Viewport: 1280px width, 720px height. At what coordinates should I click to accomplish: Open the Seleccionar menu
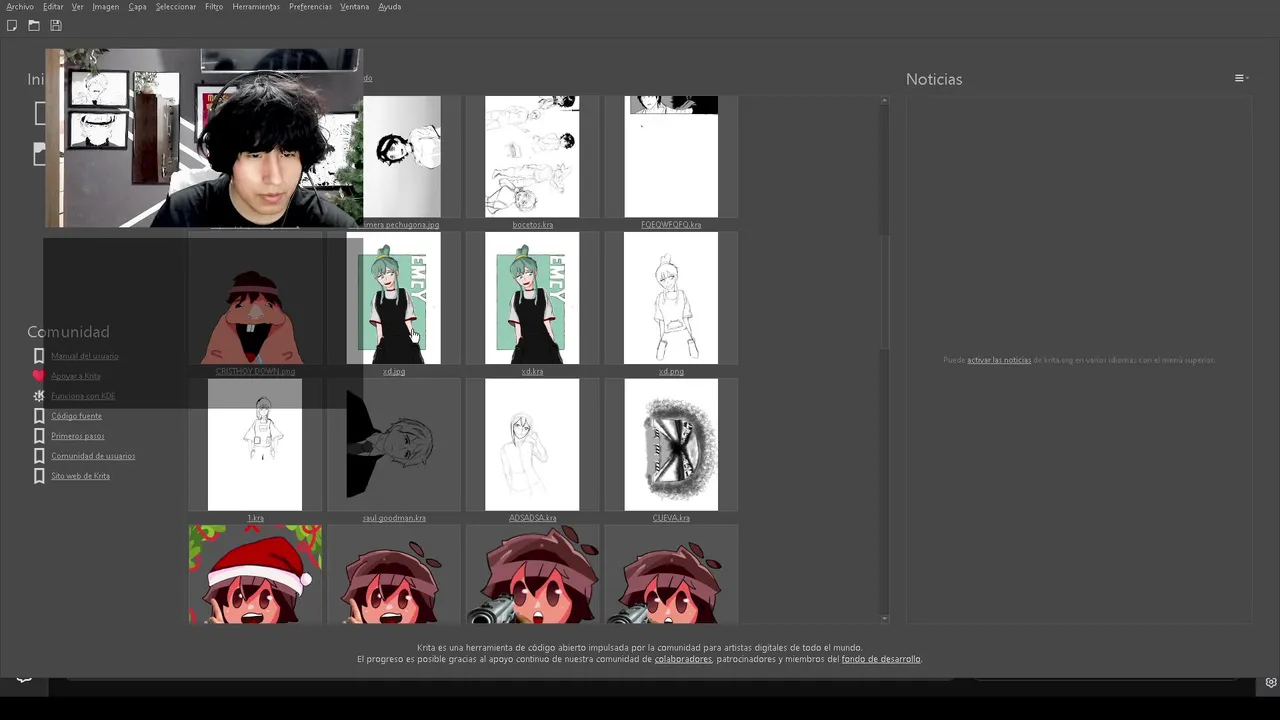click(176, 7)
